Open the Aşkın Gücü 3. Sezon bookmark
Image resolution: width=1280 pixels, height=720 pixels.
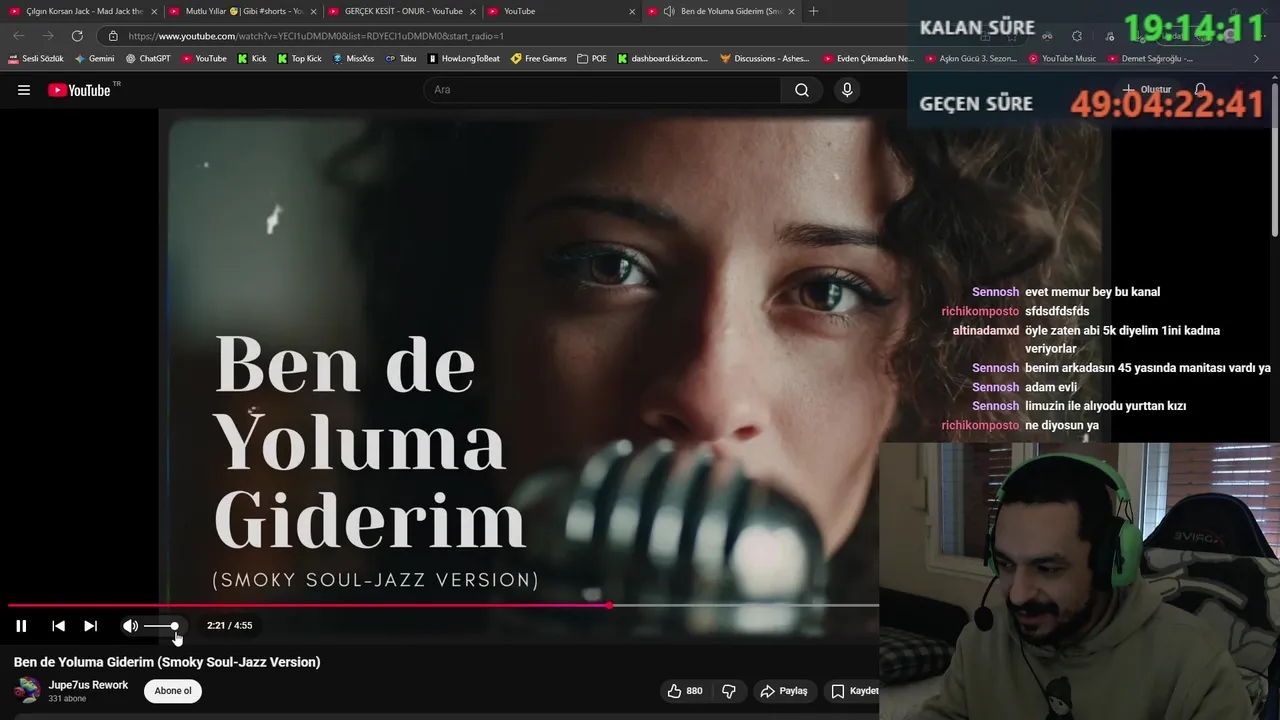click(x=971, y=59)
